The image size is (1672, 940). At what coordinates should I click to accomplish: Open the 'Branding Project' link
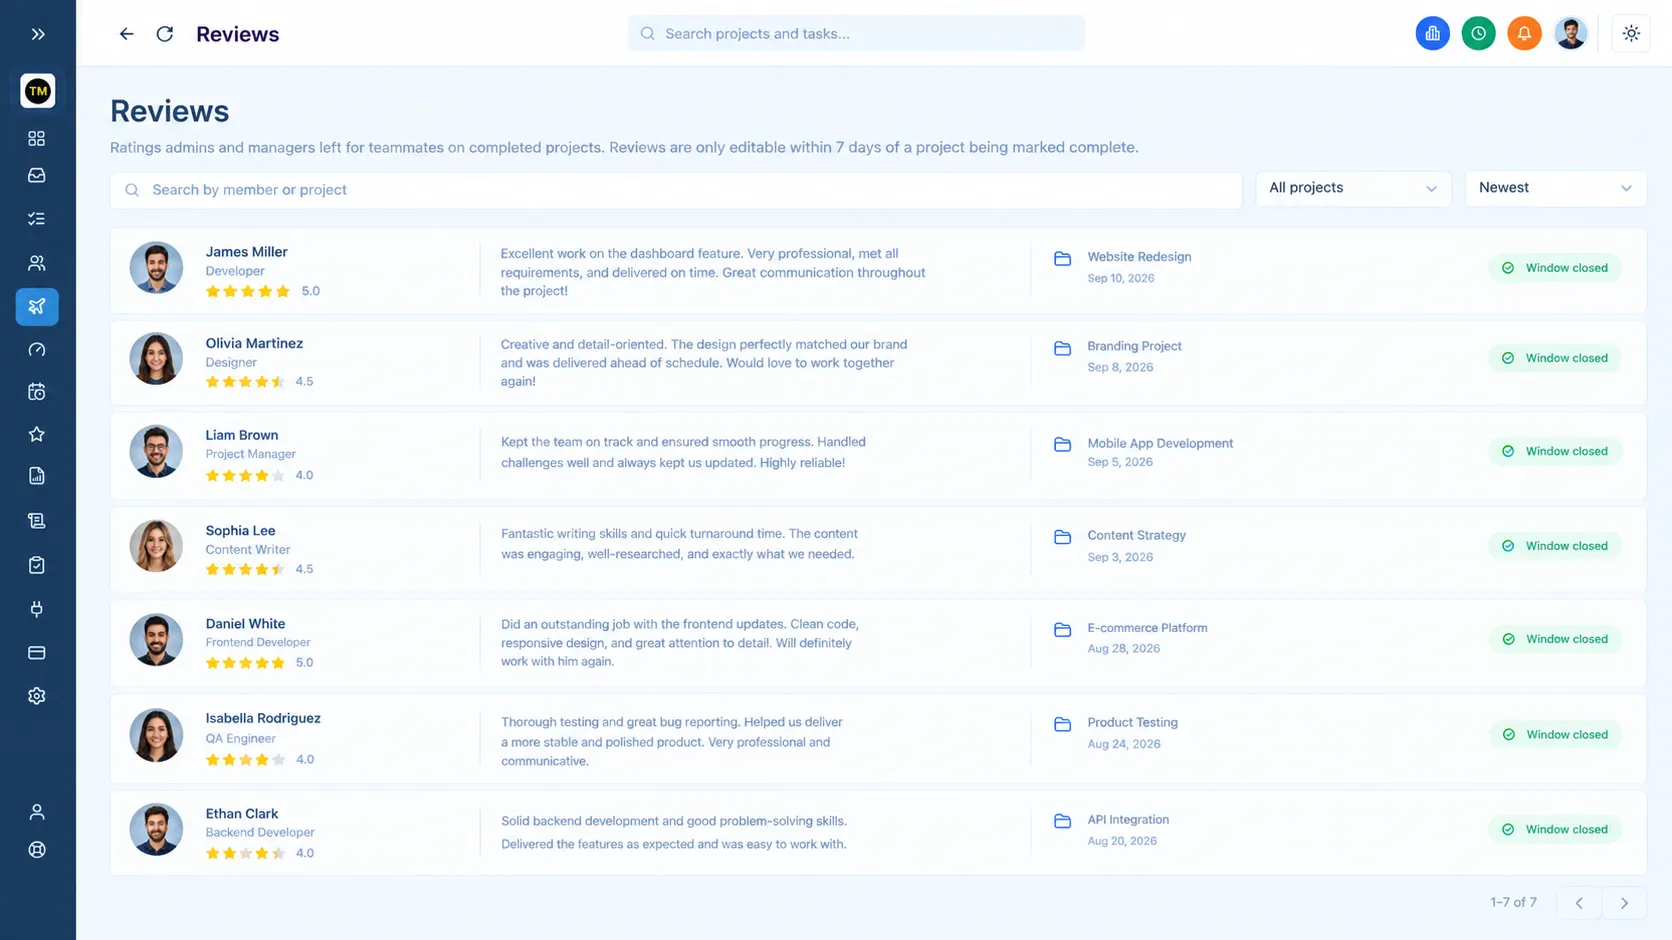coord(1134,346)
